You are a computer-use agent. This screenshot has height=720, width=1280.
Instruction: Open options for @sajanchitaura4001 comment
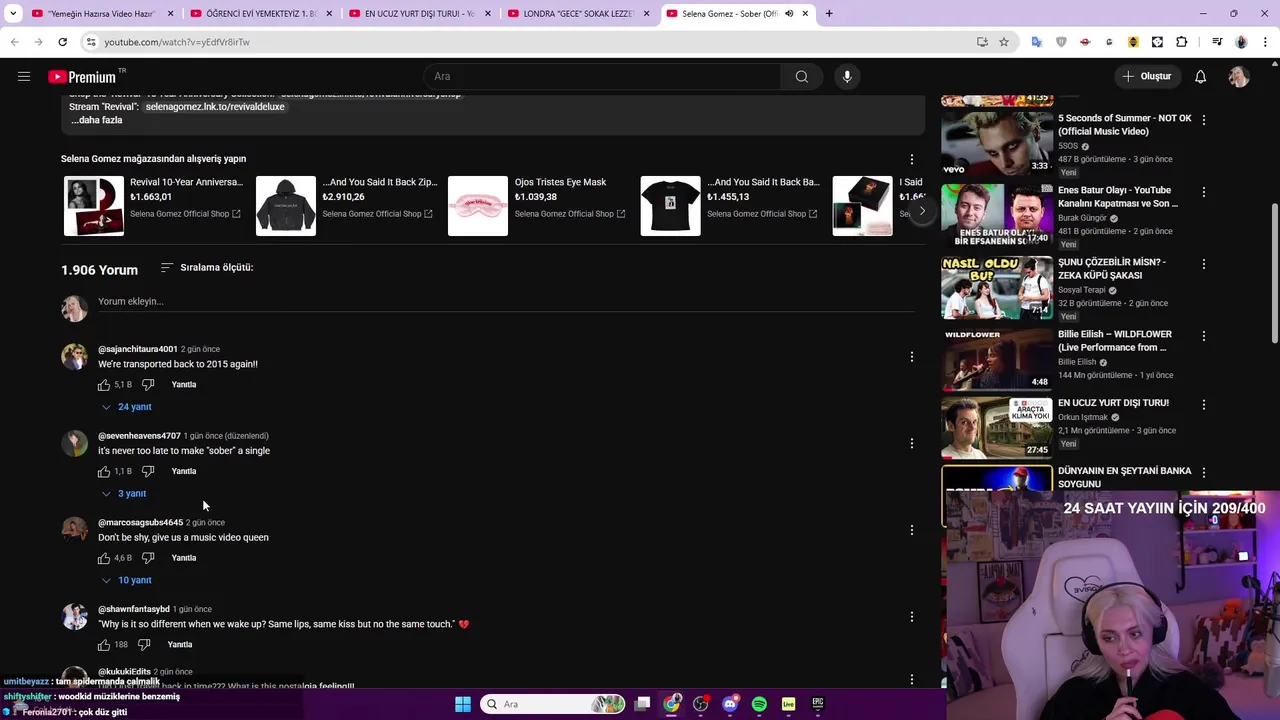pos(911,357)
